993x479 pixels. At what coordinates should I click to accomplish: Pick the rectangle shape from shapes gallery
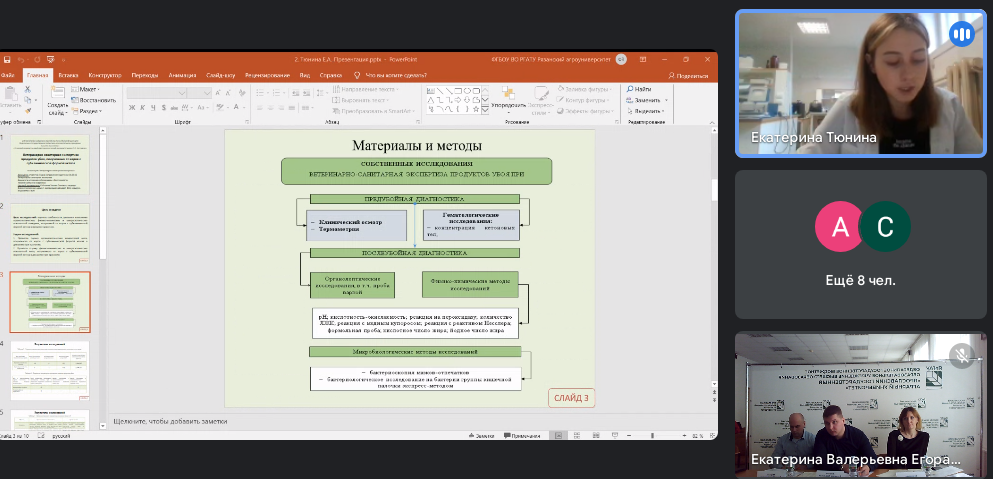coord(459,91)
